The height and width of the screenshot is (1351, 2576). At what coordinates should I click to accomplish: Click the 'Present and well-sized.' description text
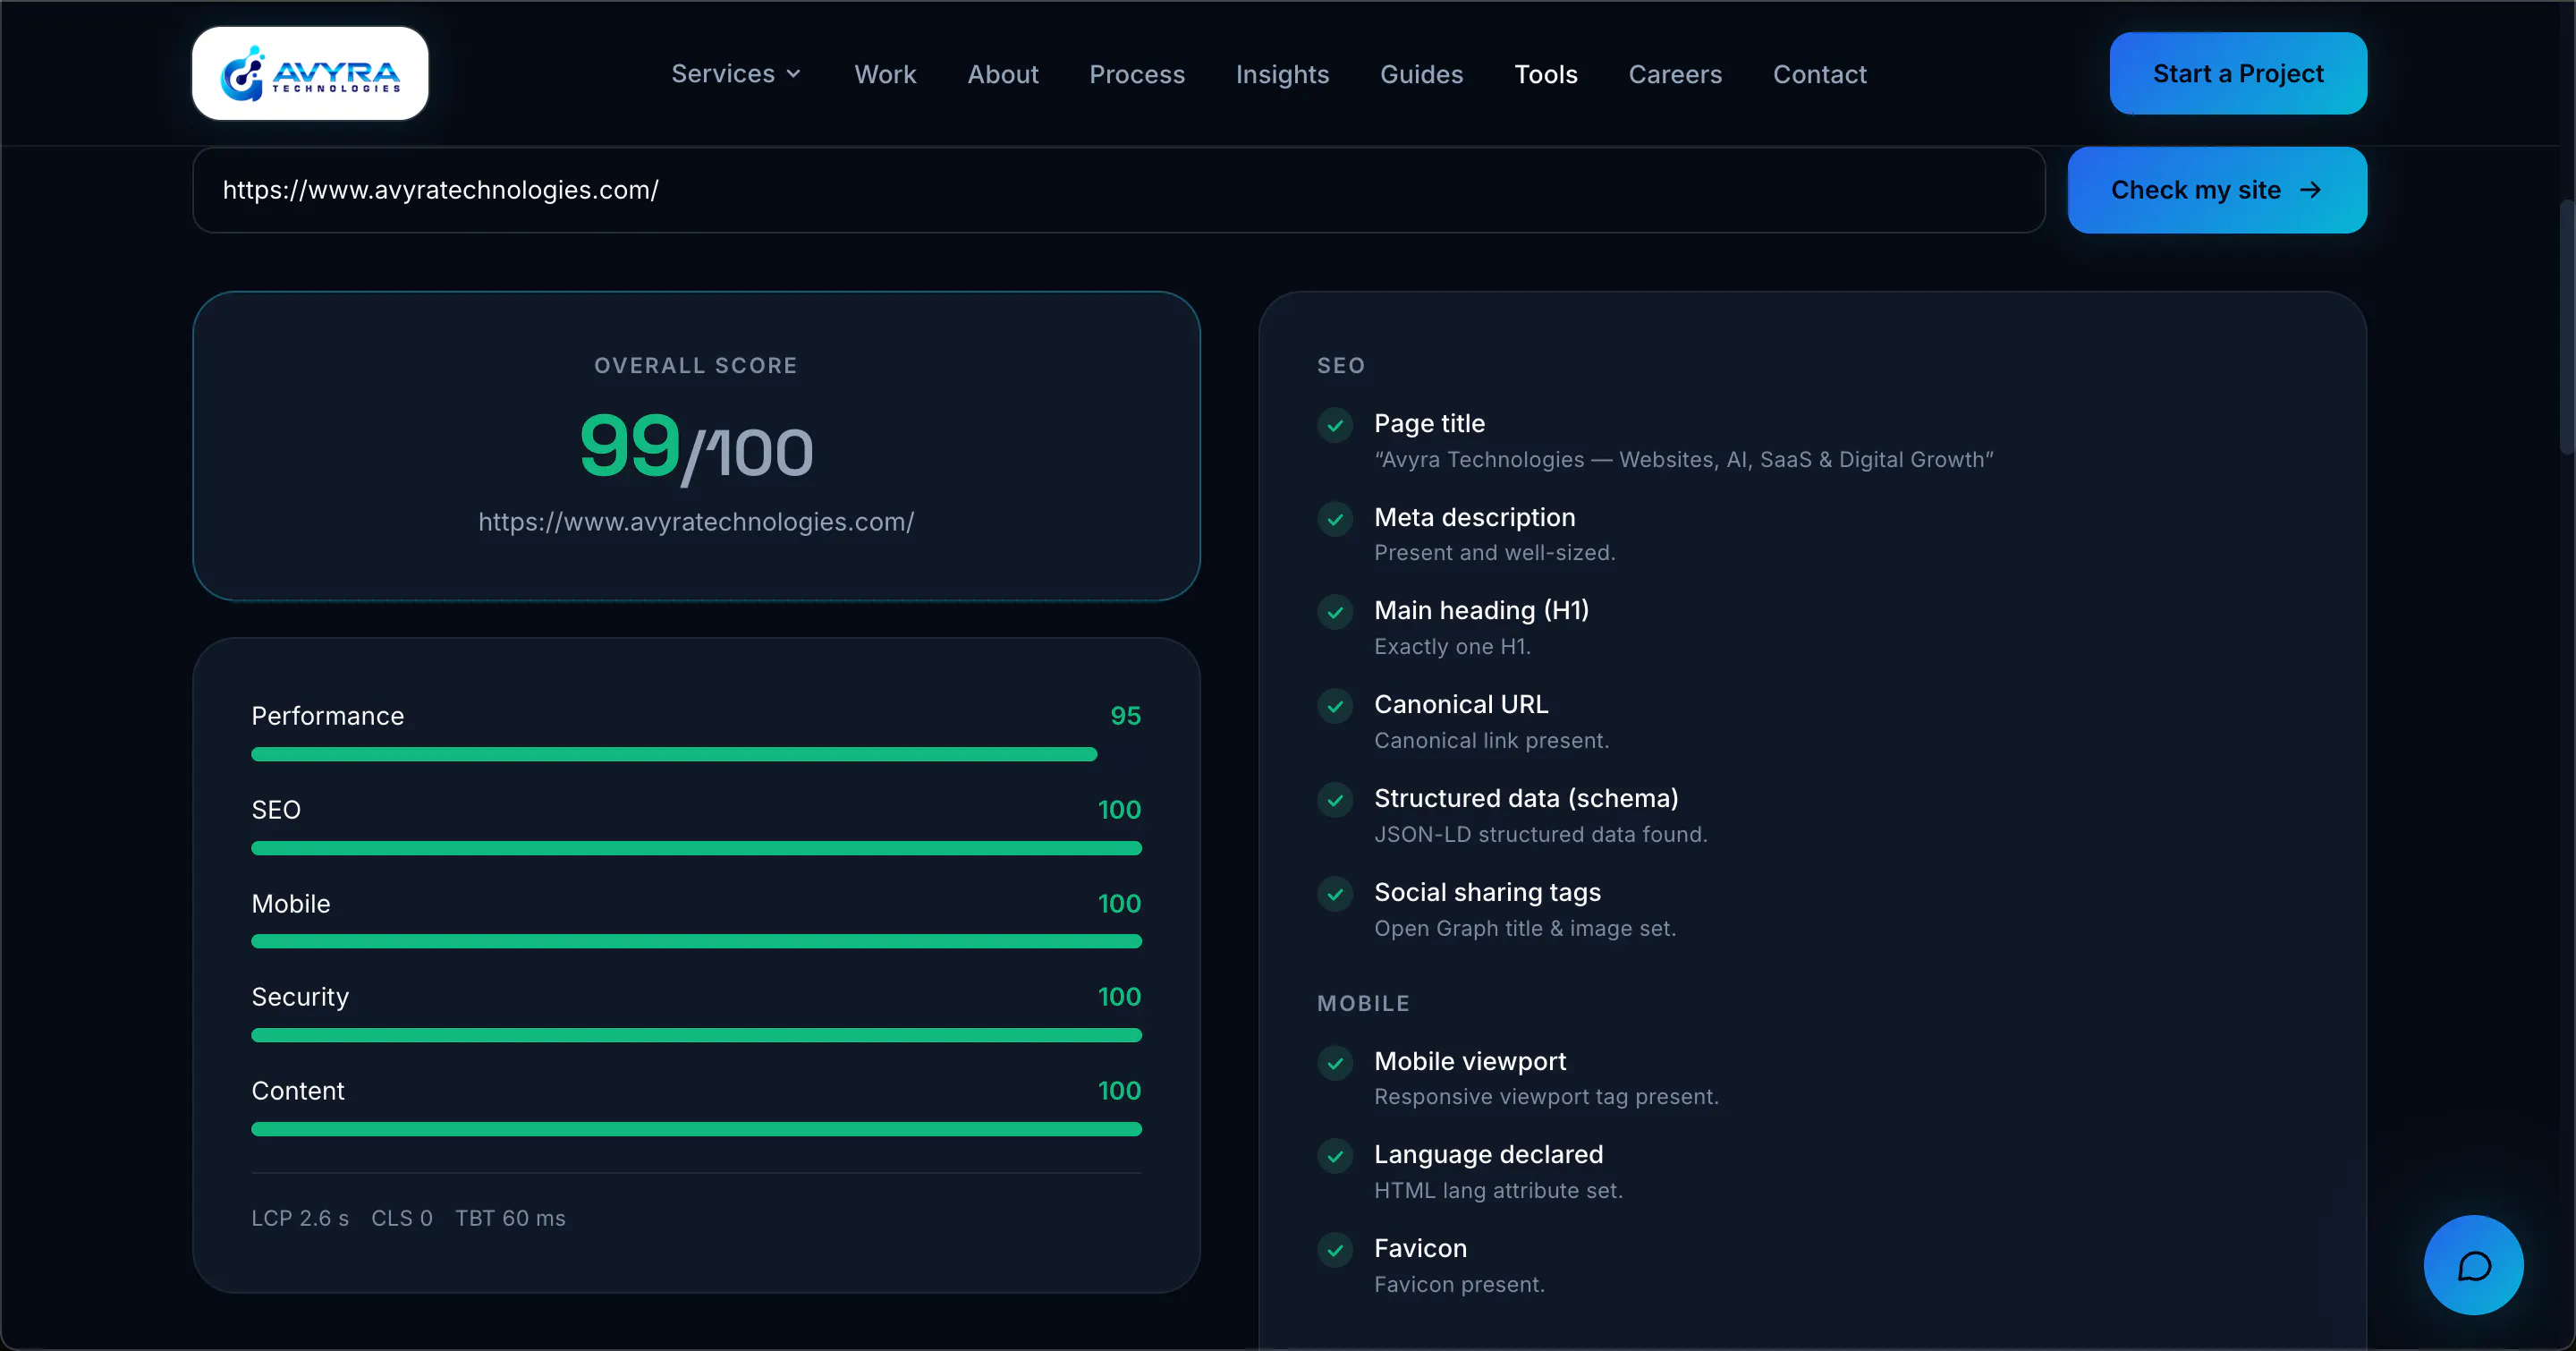[1495, 553]
